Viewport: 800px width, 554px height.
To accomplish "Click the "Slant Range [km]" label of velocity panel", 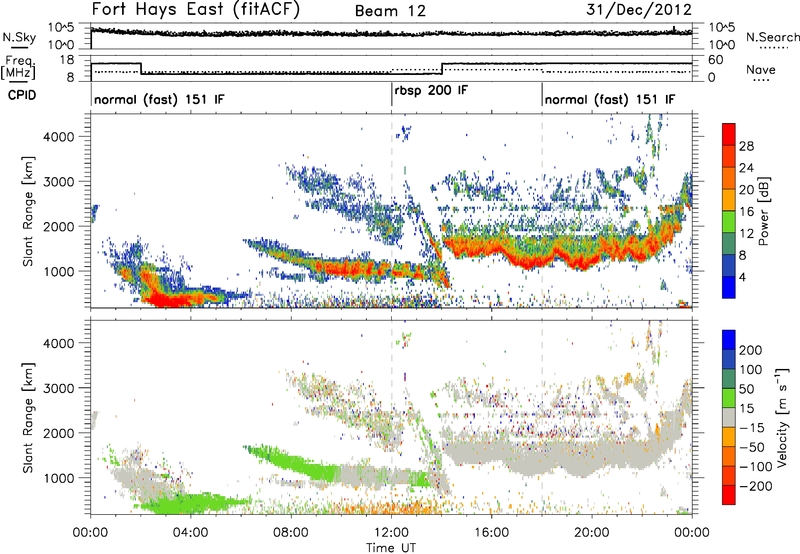I will pos(28,418).
